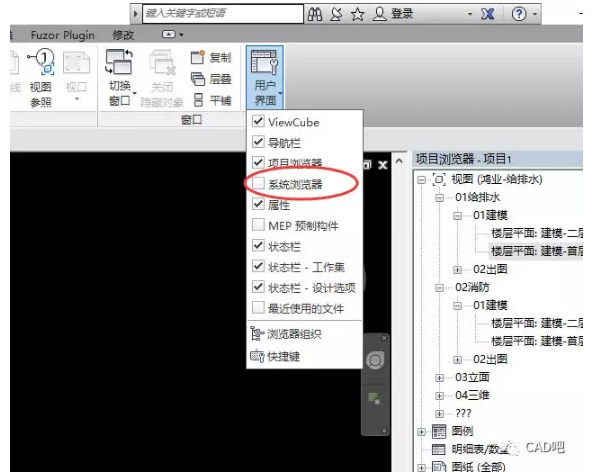The width and height of the screenshot is (612, 474).
Task: Click the 浏览器组织 menu entry
Action: point(293,334)
